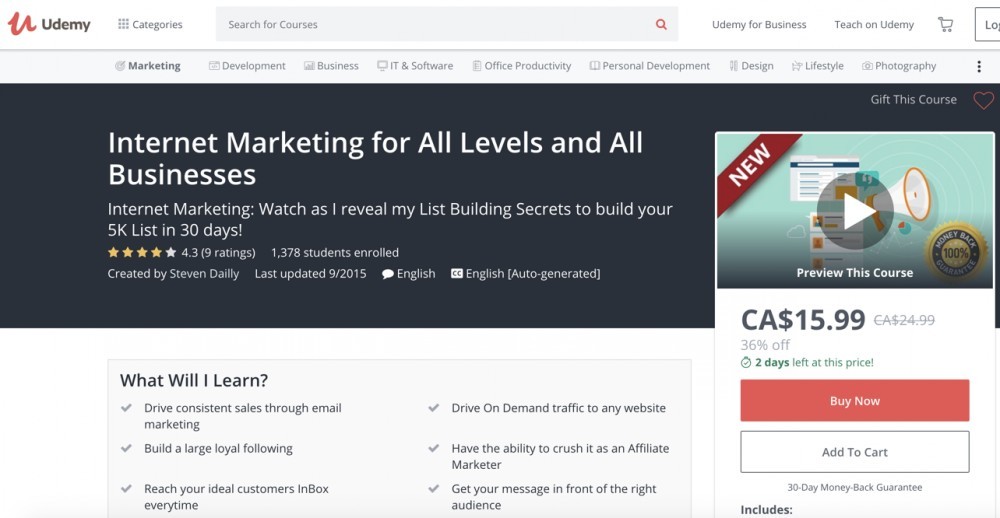Click Preview This Course label
Viewport: 1000px width, 518px height.
pos(855,273)
